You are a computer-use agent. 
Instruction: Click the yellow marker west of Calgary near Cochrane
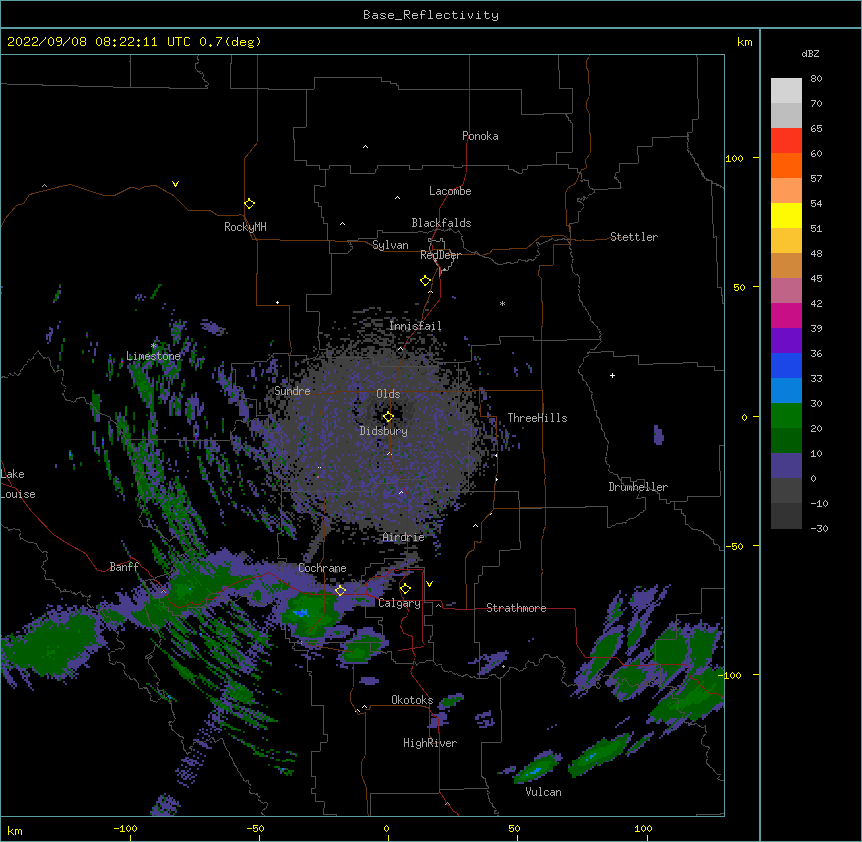(x=340, y=590)
